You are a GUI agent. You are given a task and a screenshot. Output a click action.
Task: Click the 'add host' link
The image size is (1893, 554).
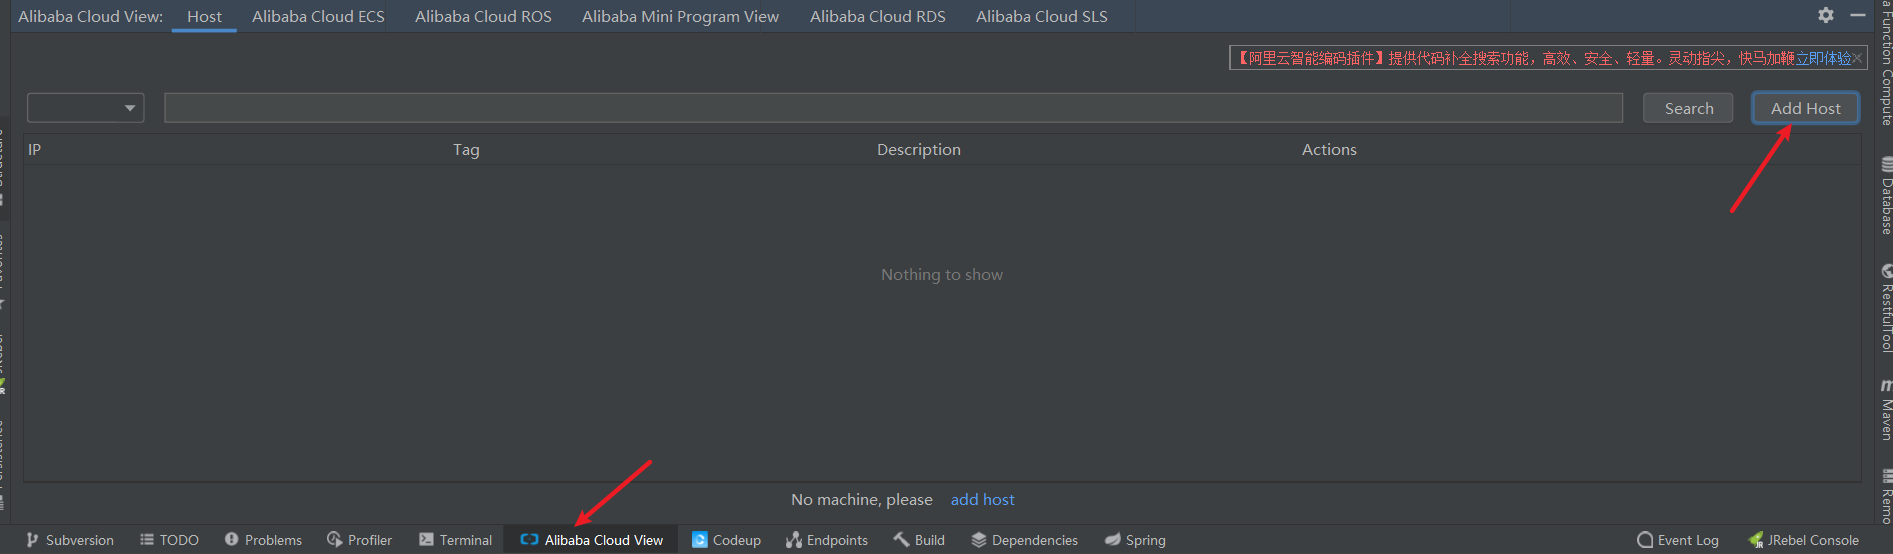[x=982, y=499]
